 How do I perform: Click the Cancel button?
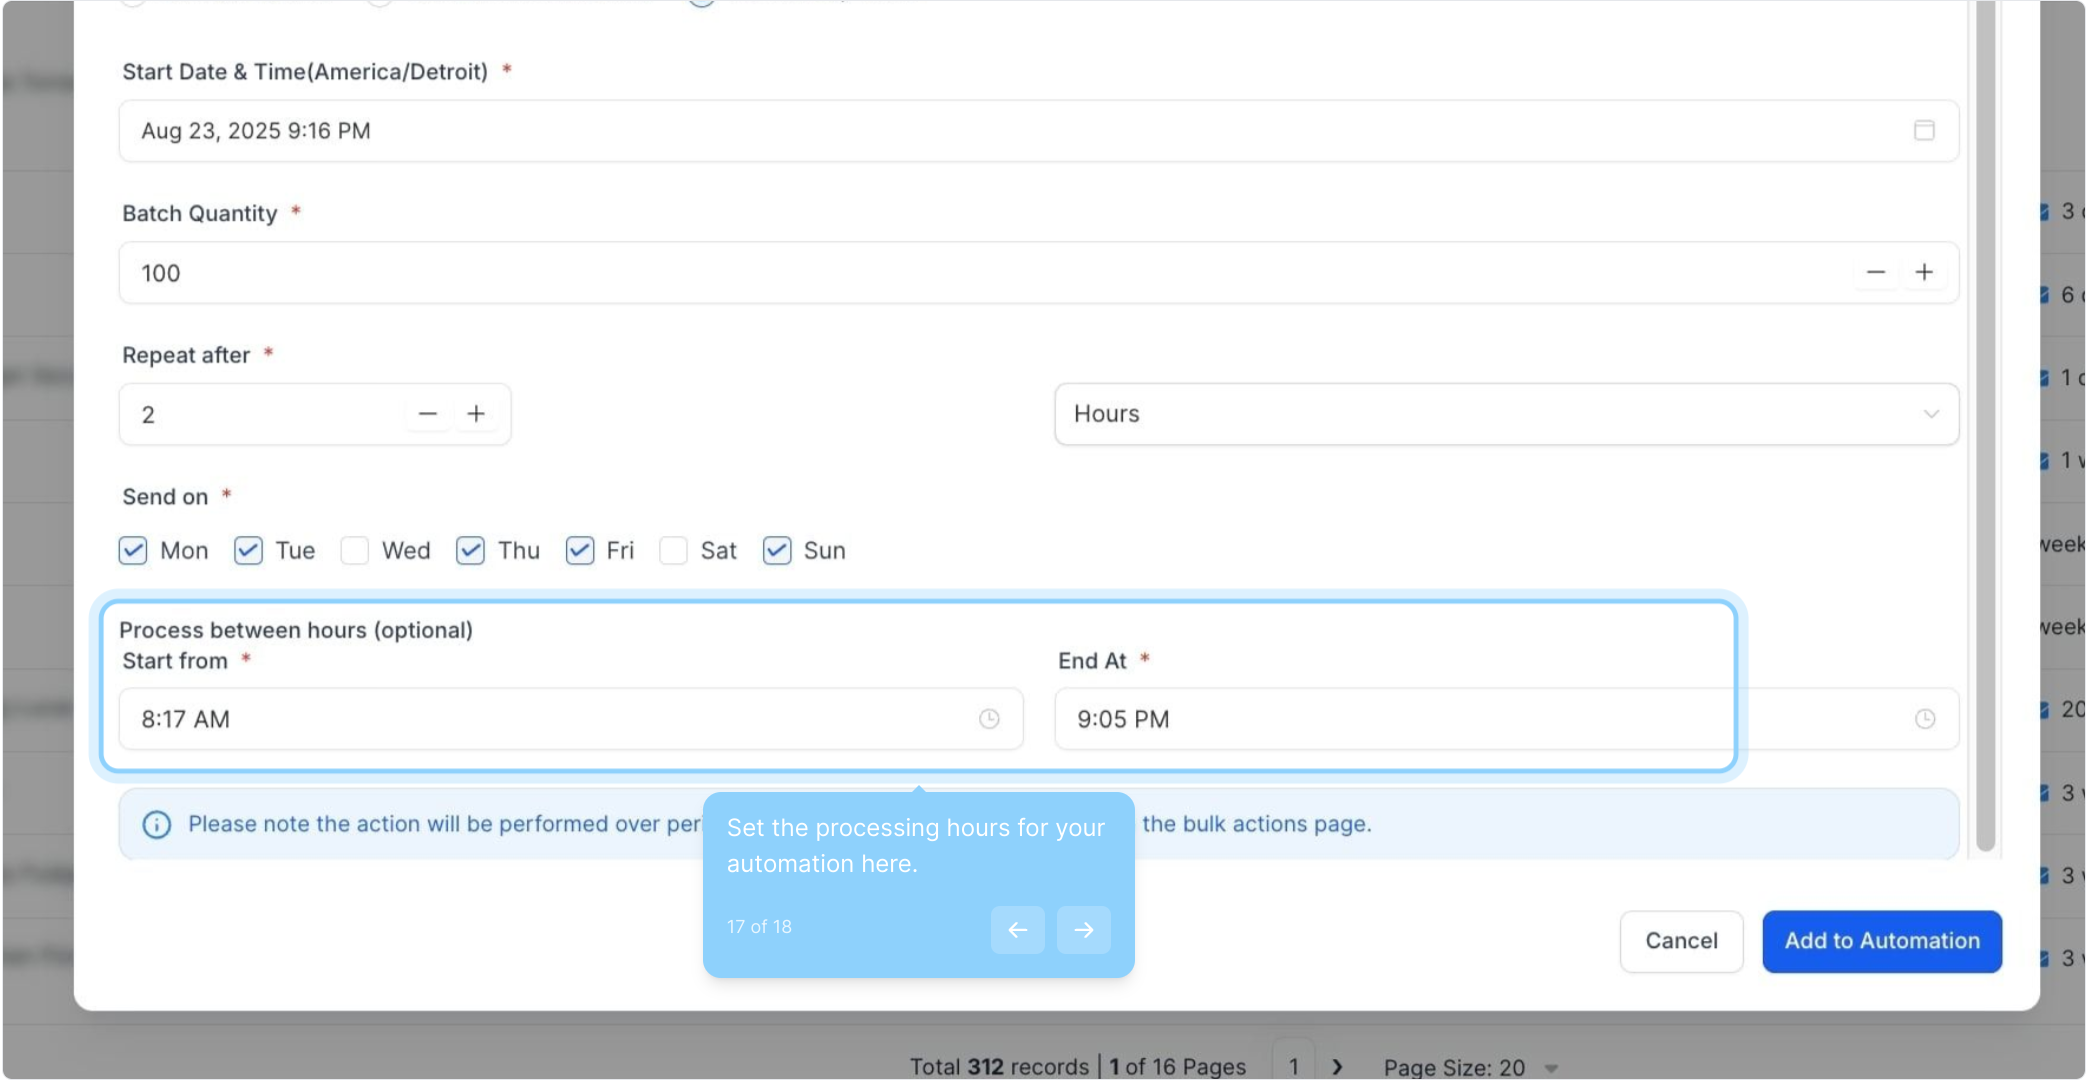coord(1681,941)
